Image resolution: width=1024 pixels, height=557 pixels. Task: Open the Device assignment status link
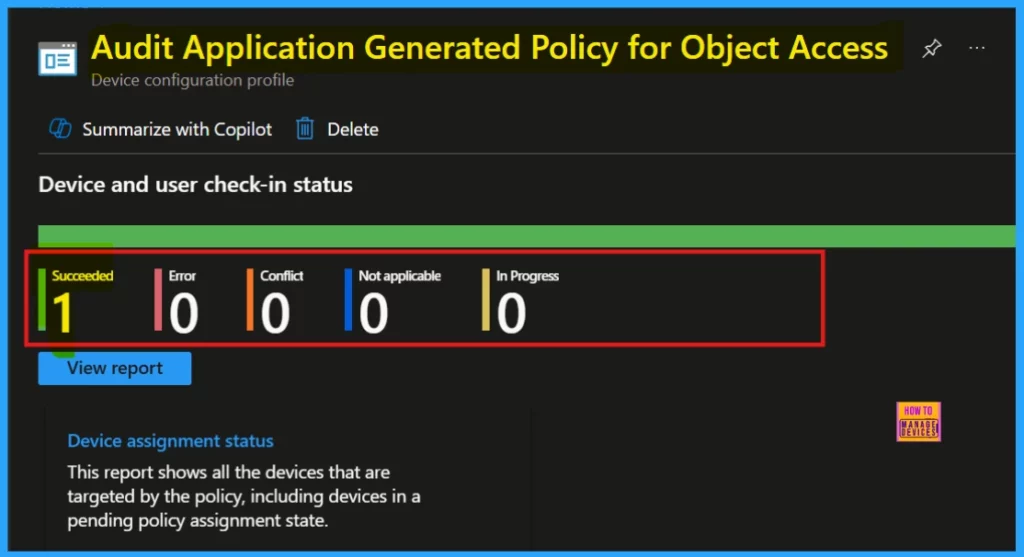click(x=170, y=441)
